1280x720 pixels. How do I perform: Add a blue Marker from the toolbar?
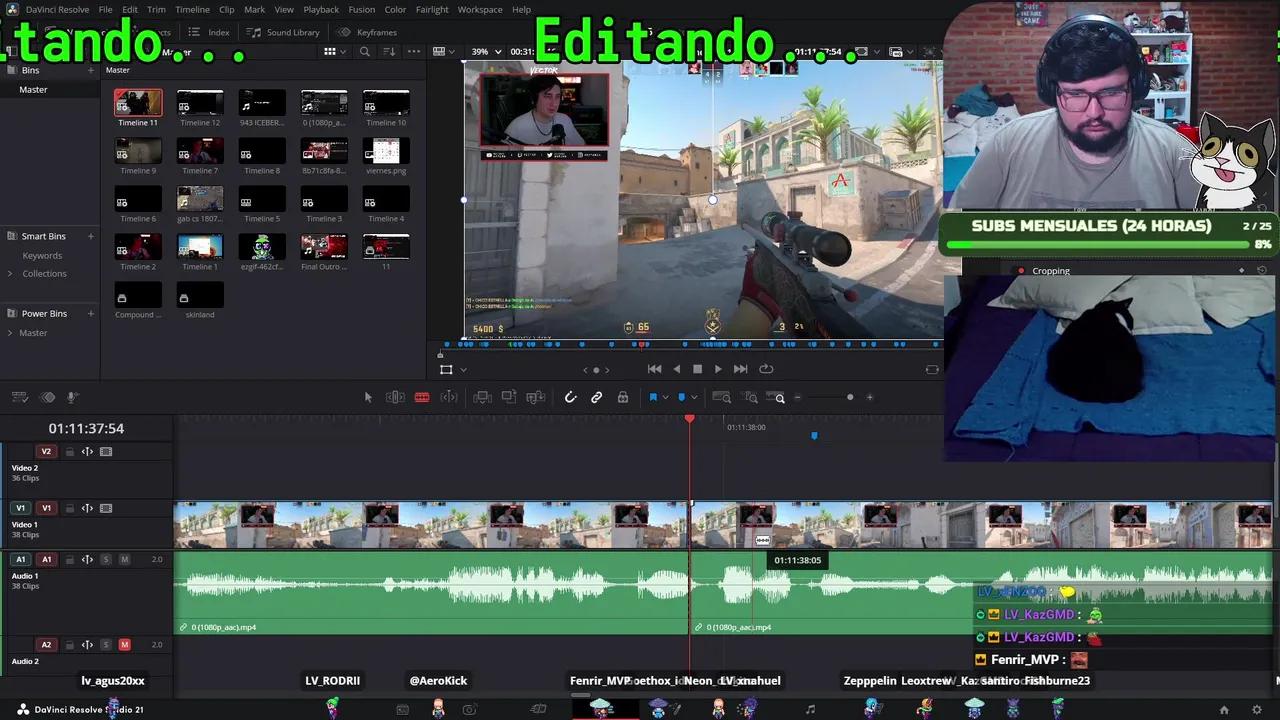(682, 397)
